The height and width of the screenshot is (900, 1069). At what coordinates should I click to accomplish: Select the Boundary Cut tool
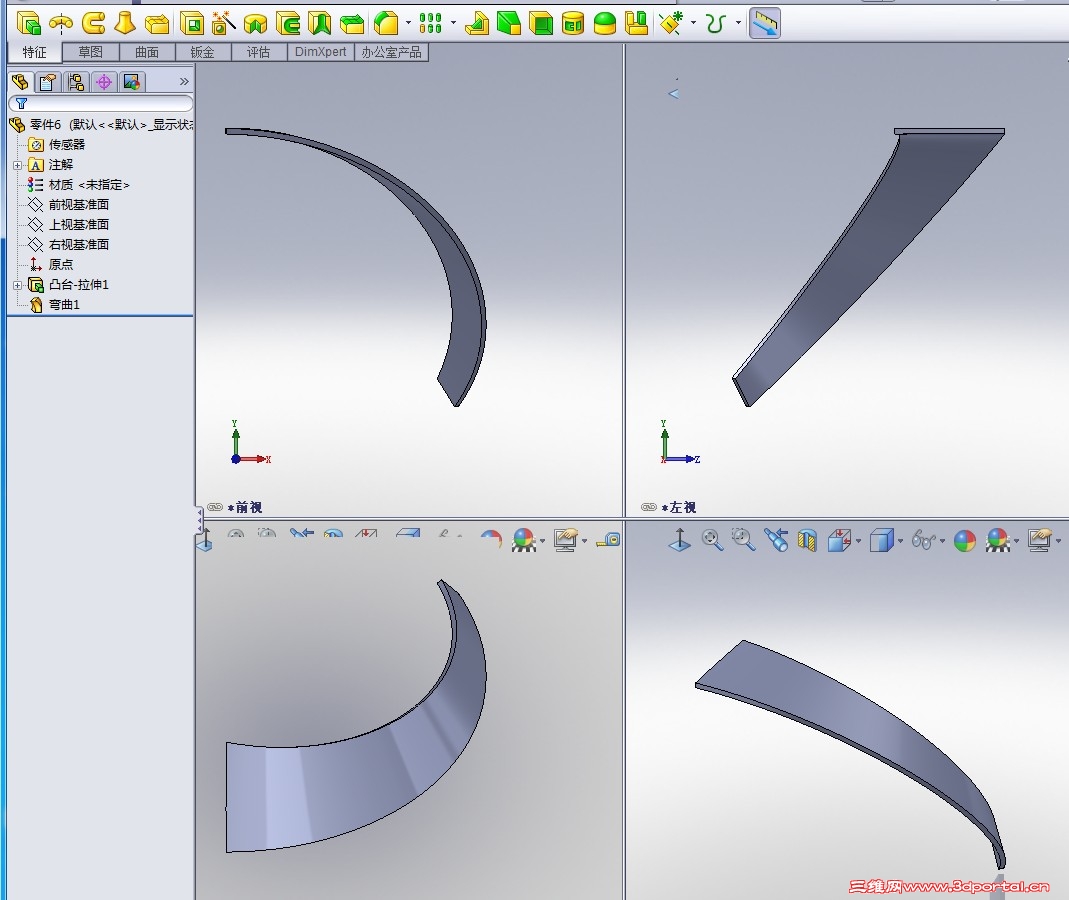tap(352, 25)
